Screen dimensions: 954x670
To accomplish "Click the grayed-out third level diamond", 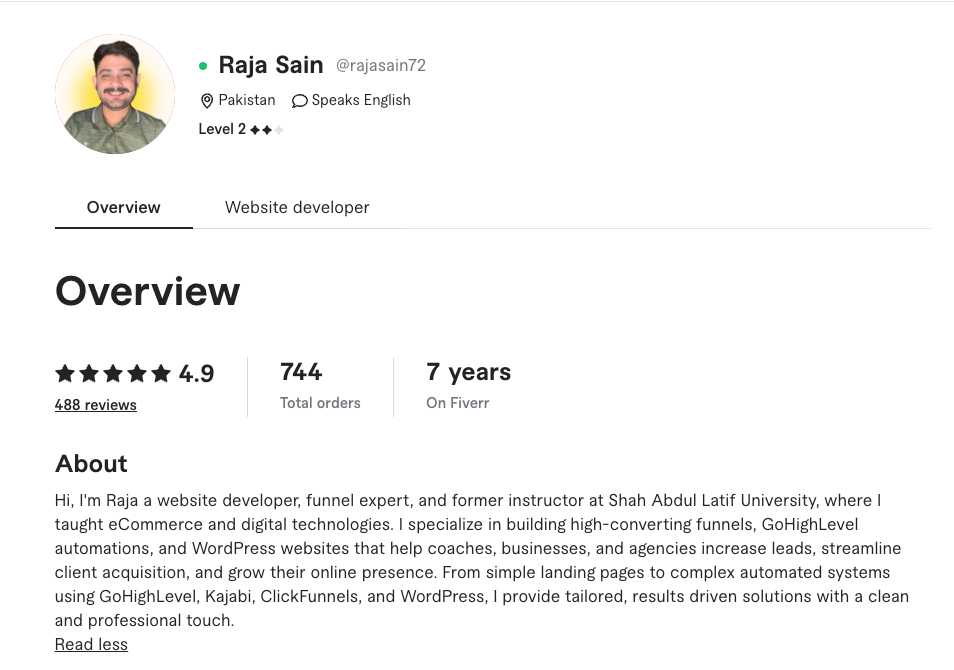I will (x=279, y=129).
